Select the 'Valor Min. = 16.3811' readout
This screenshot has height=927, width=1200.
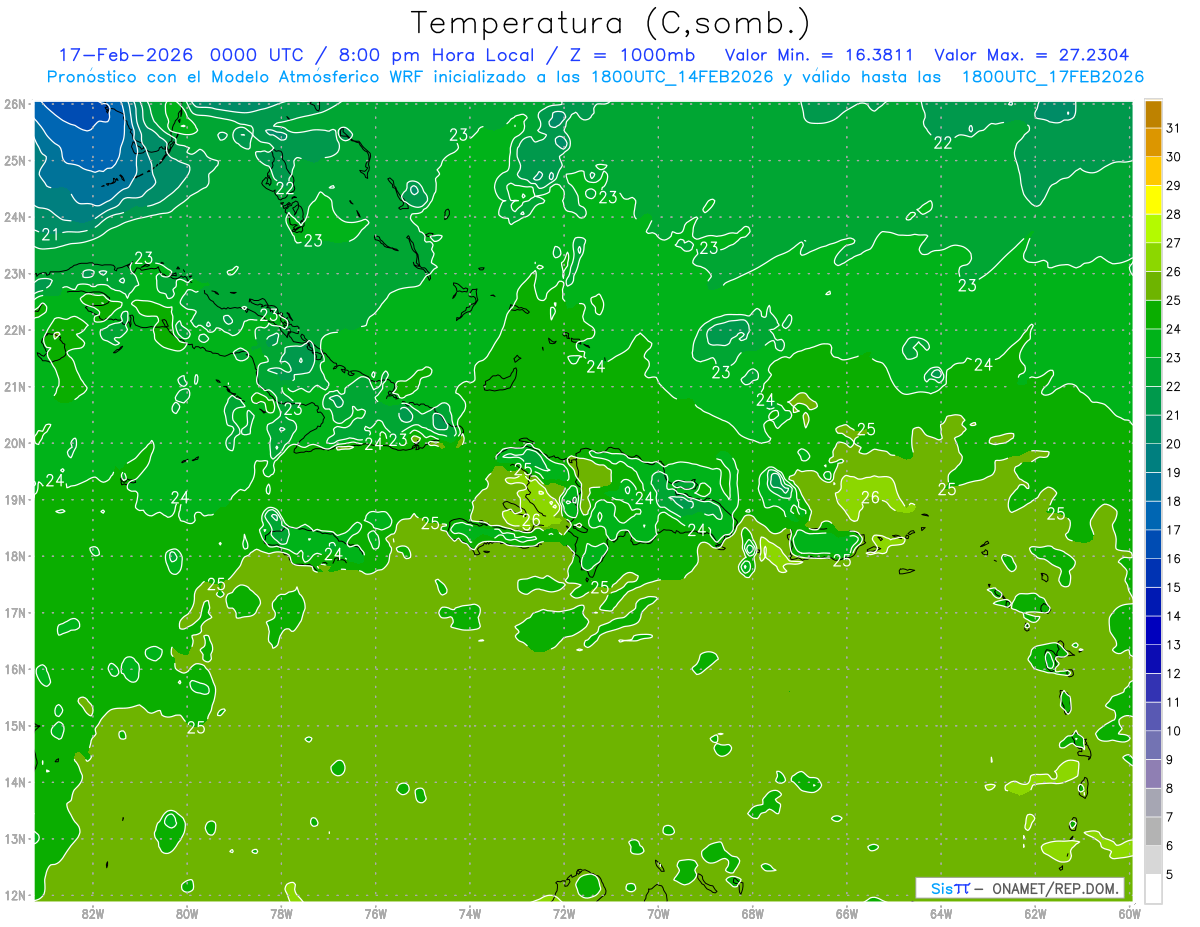click(819, 55)
